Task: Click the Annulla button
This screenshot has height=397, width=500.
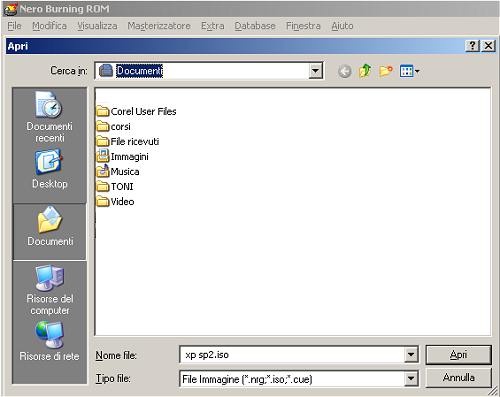Action: pos(459,378)
